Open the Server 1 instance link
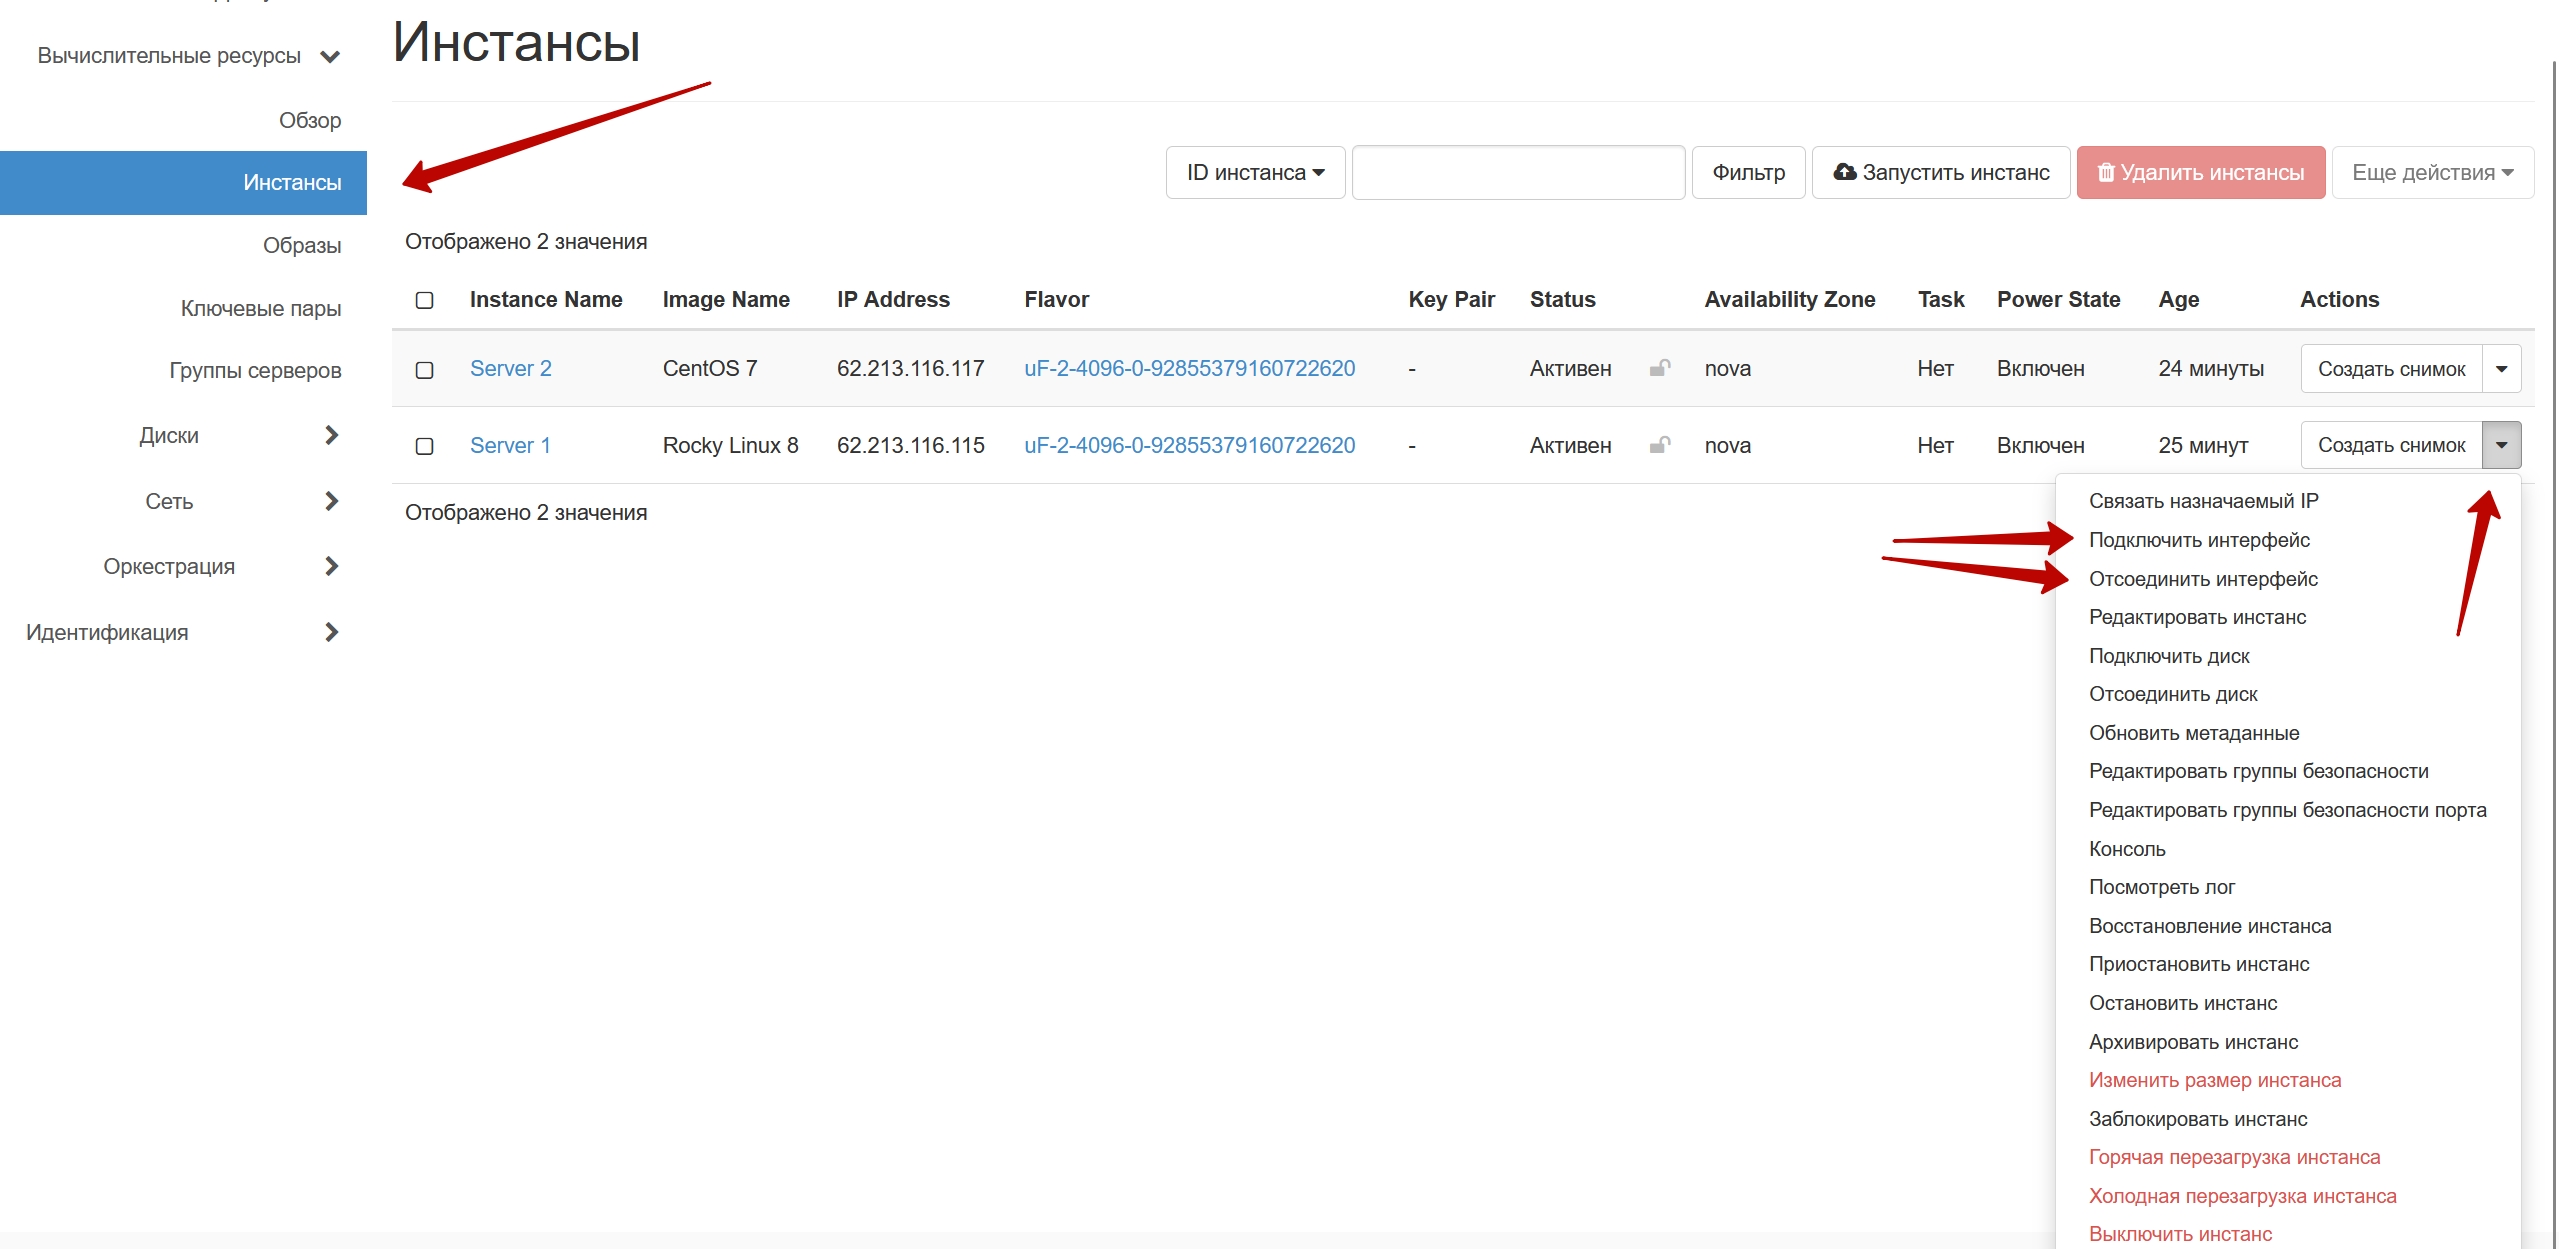 click(x=510, y=445)
